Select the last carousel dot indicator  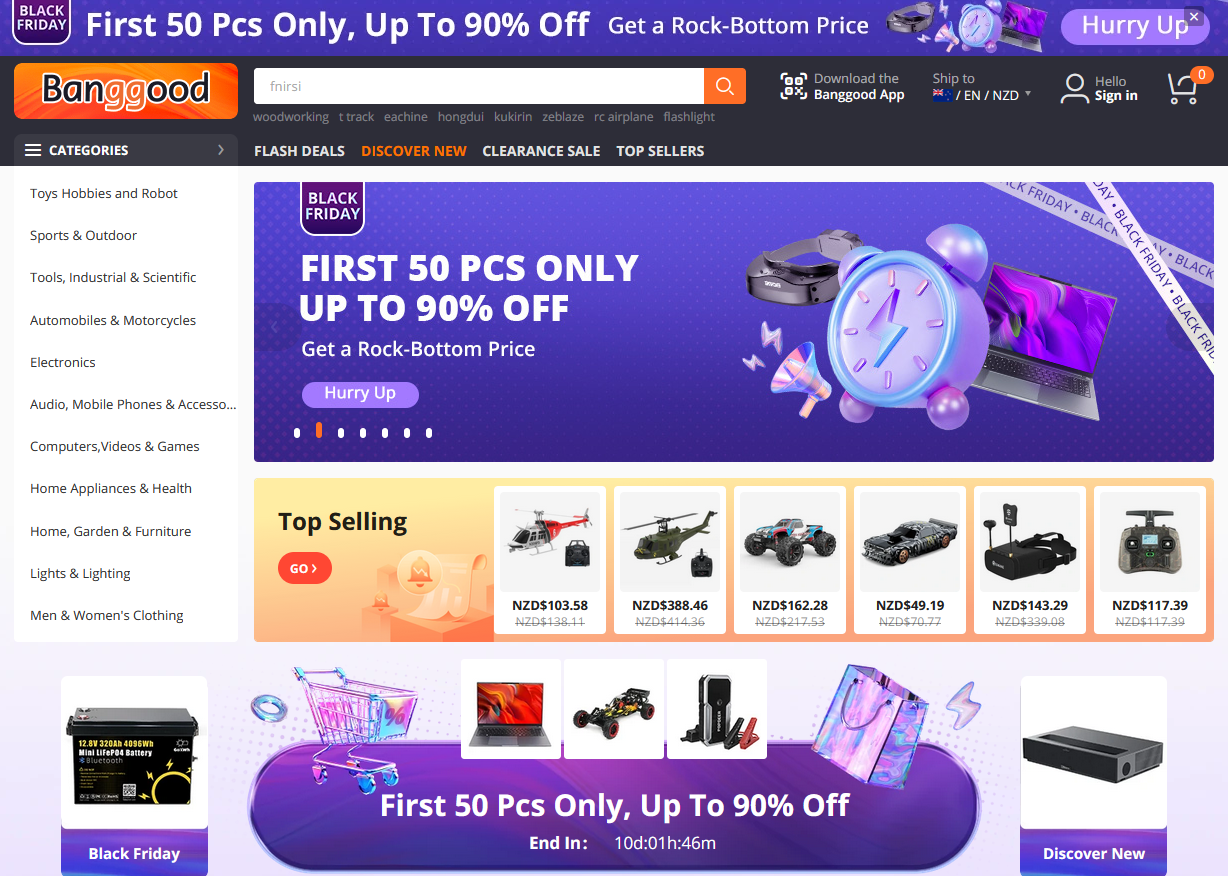click(x=429, y=433)
